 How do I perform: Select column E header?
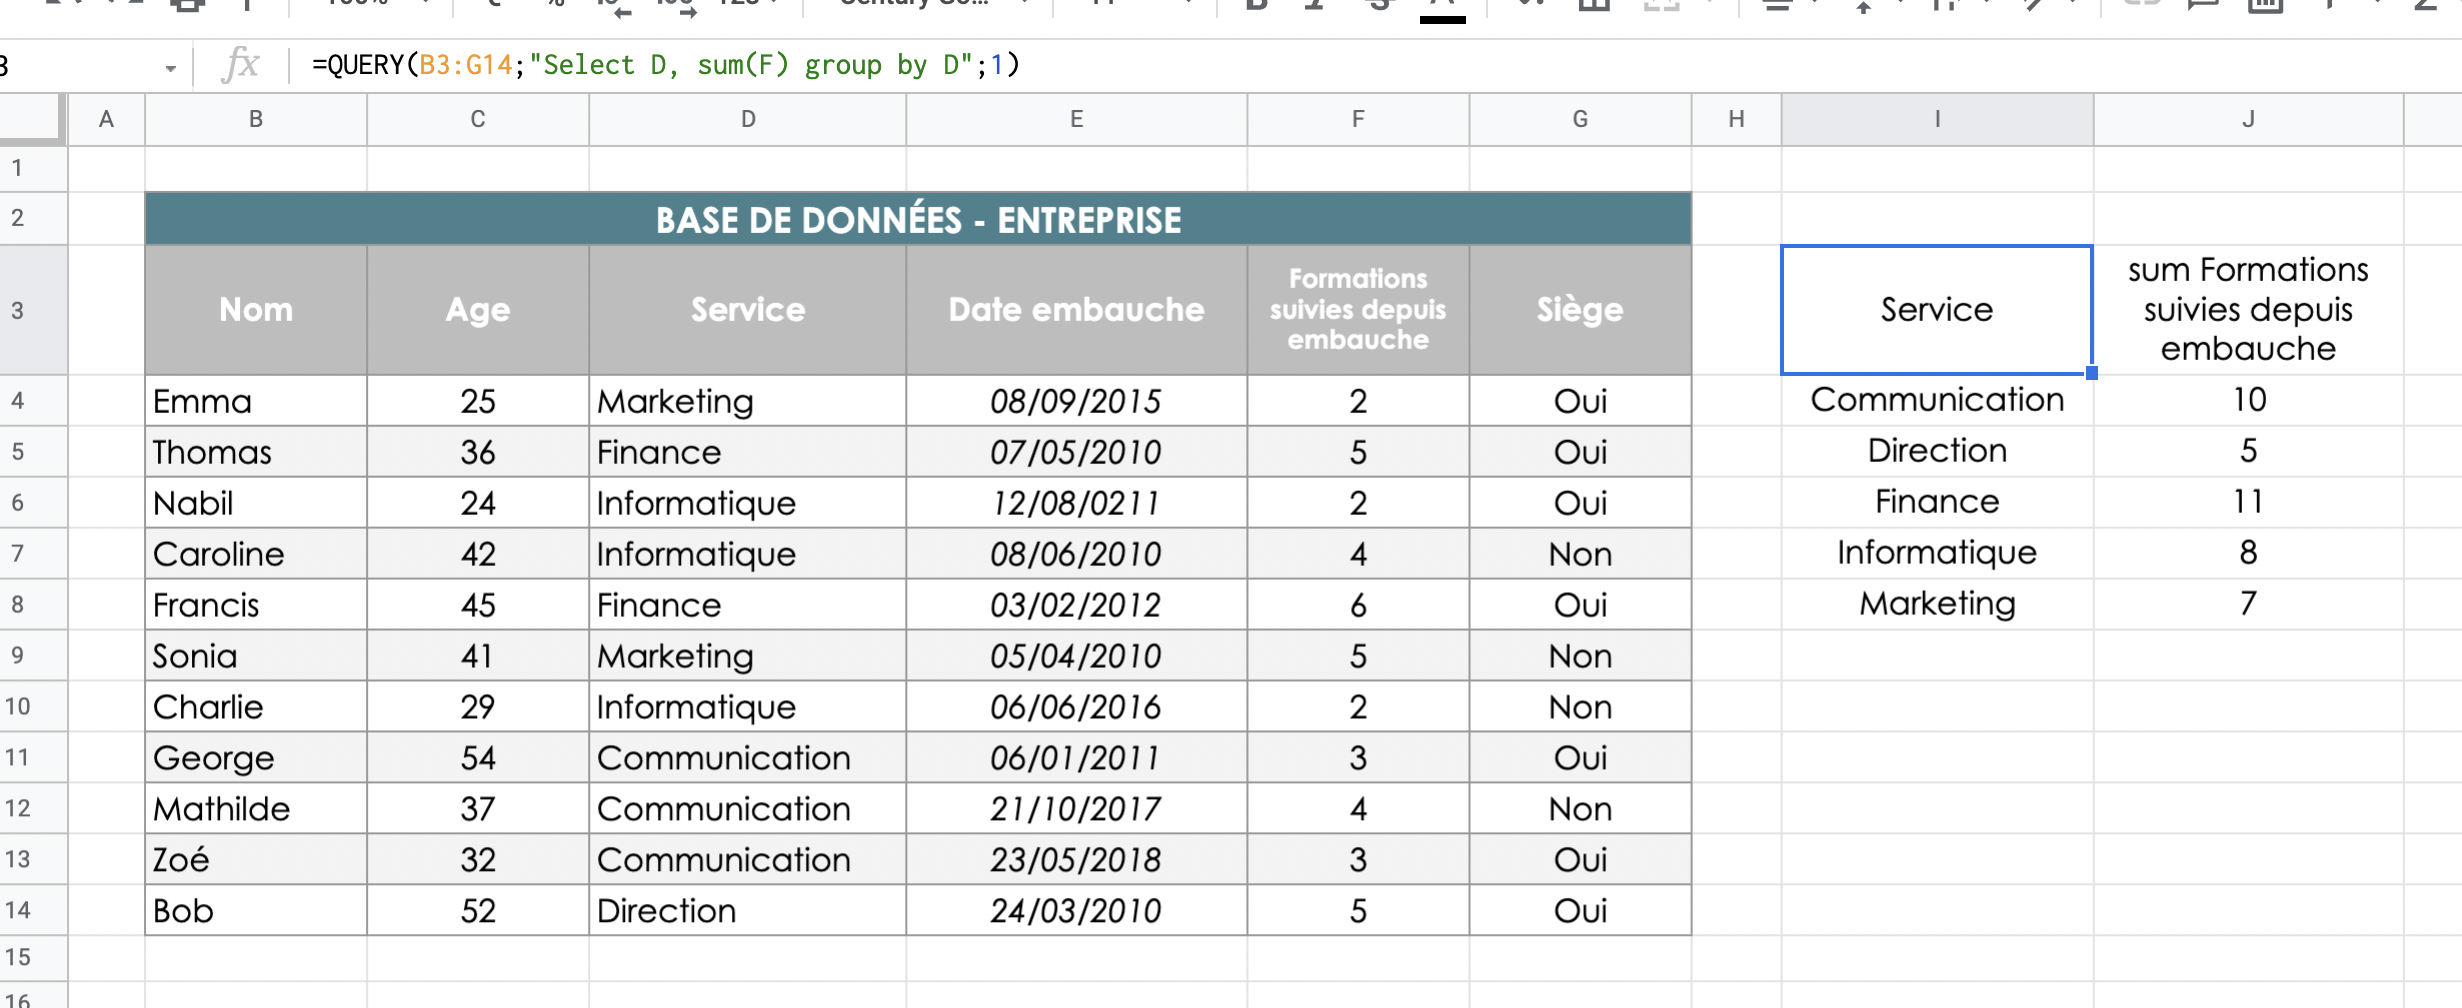(1077, 119)
